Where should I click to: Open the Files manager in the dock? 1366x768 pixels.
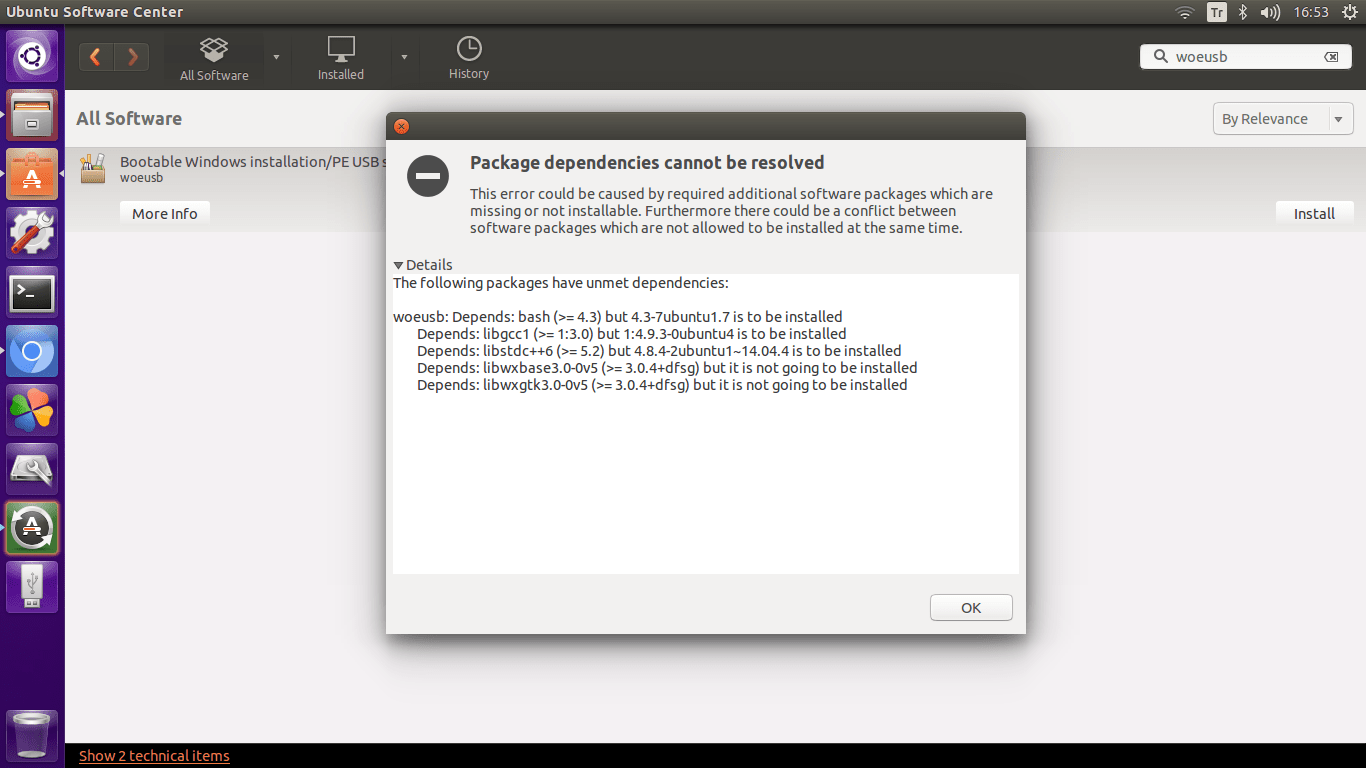pyautogui.click(x=33, y=115)
